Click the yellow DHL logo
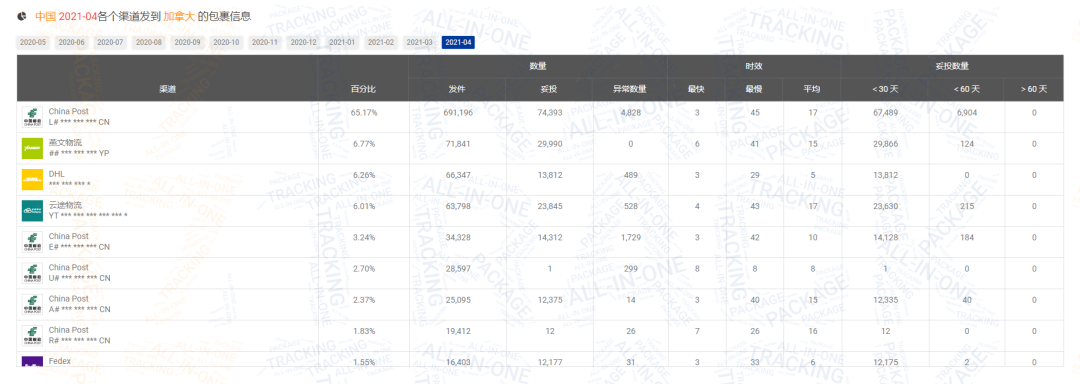The image size is (1080, 384). [x=32, y=180]
